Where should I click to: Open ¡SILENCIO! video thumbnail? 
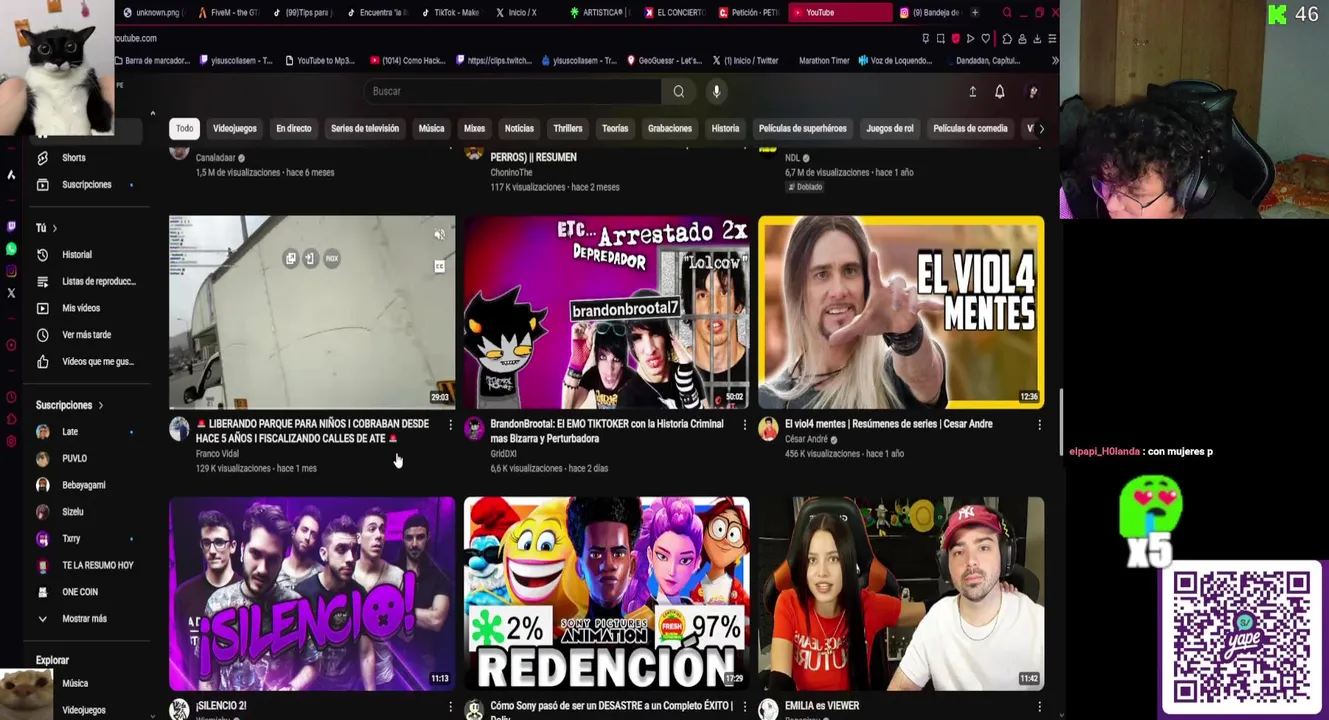point(312,594)
